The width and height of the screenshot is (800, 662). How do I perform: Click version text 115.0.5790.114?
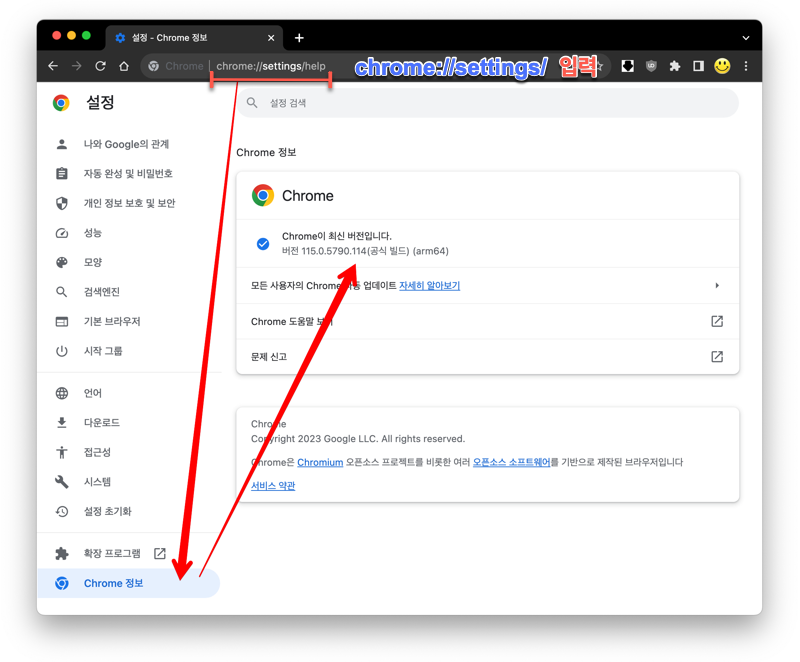(334, 251)
